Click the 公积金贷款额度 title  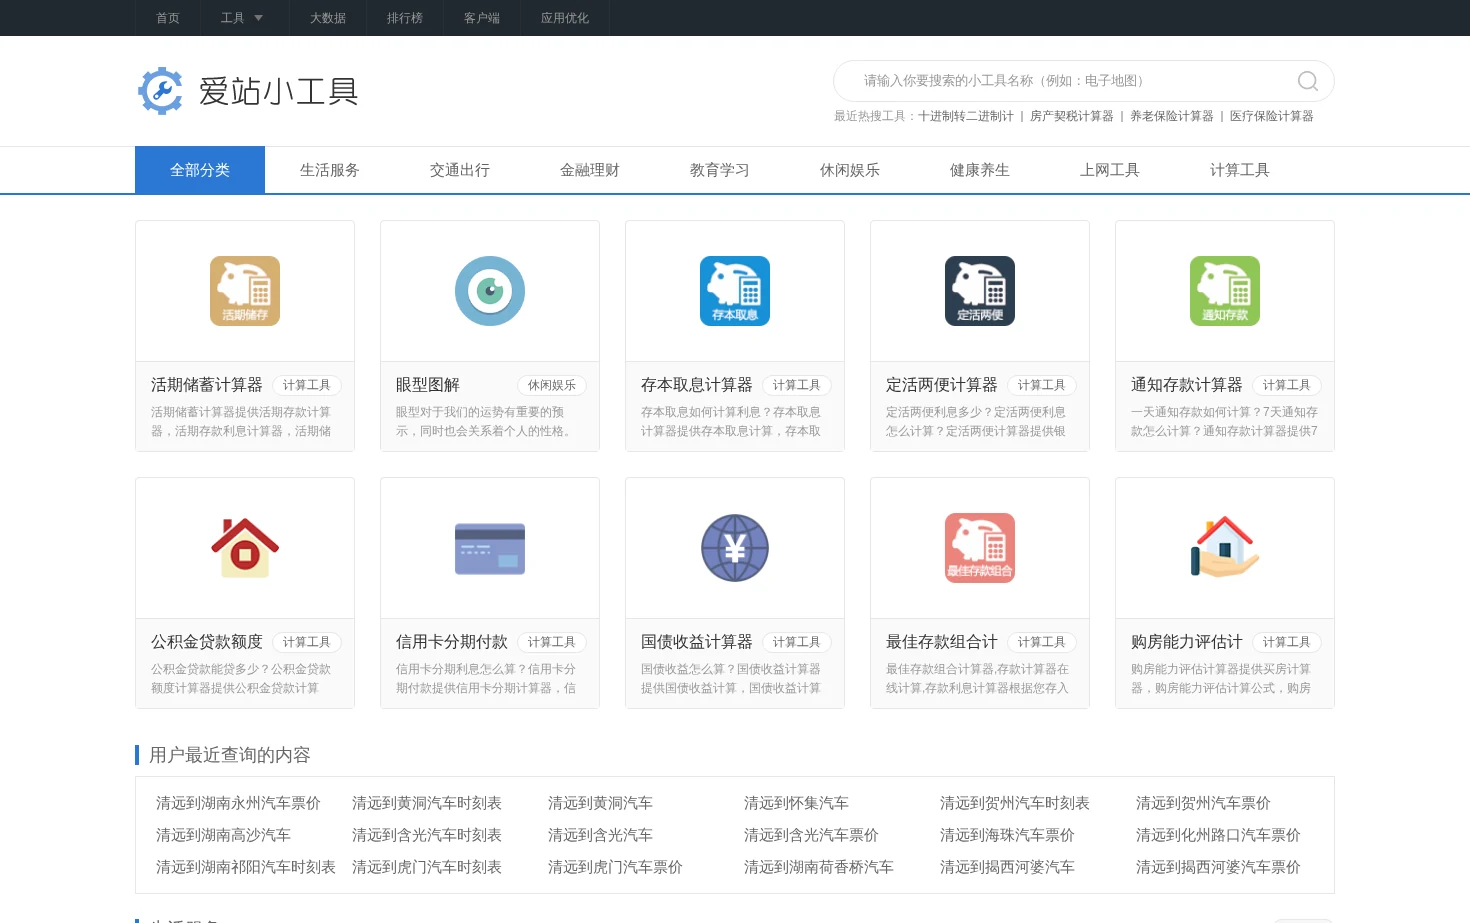pos(207,642)
